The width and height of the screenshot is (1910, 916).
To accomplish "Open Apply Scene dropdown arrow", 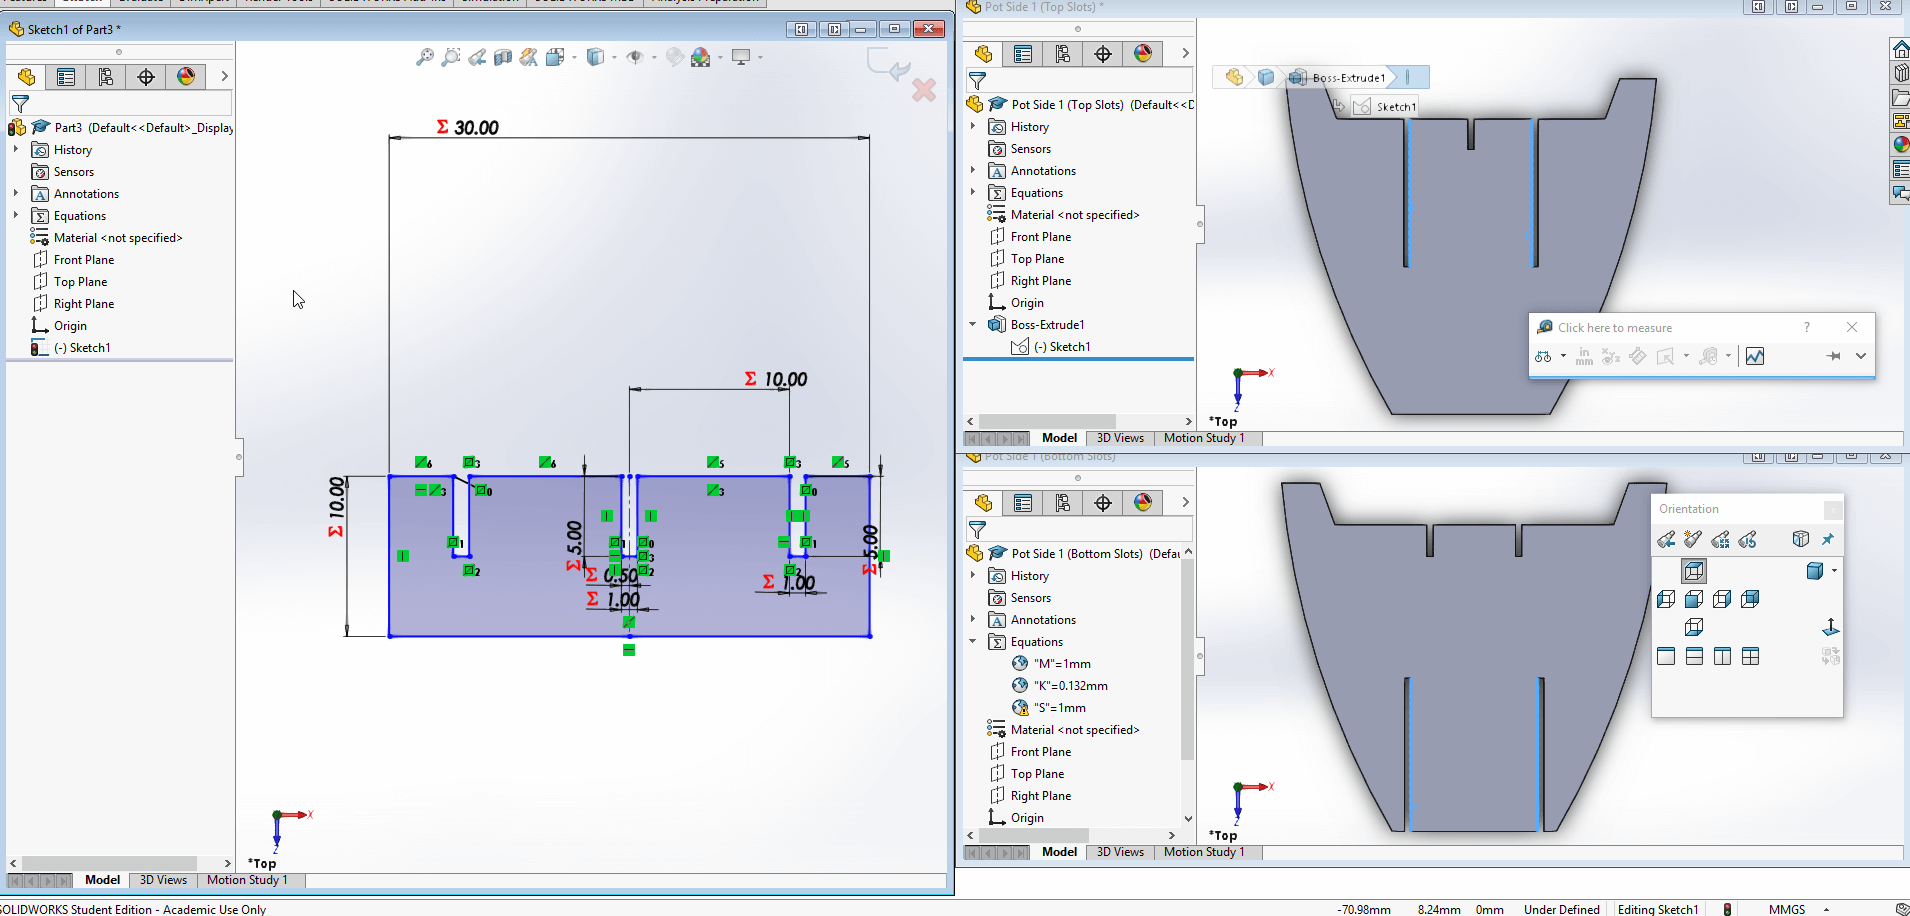I will (720, 58).
